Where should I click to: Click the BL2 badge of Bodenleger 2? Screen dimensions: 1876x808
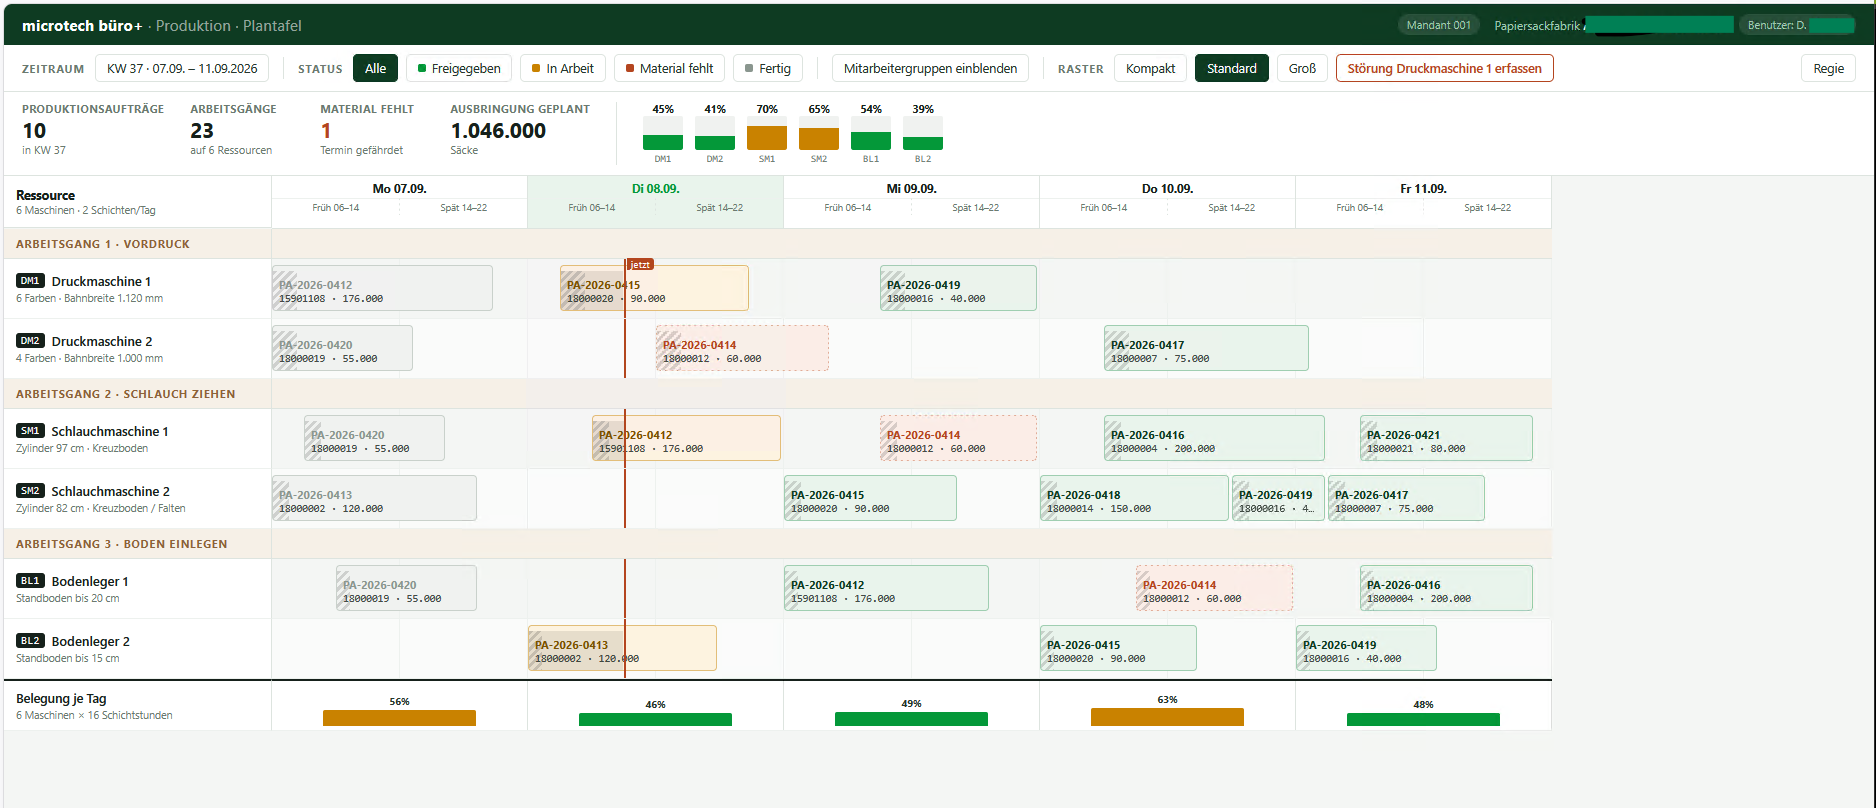click(30, 641)
